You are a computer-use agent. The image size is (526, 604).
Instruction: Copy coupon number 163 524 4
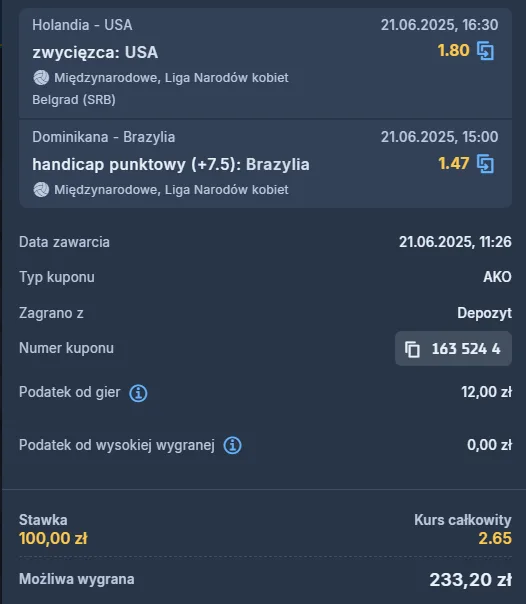click(x=453, y=349)
